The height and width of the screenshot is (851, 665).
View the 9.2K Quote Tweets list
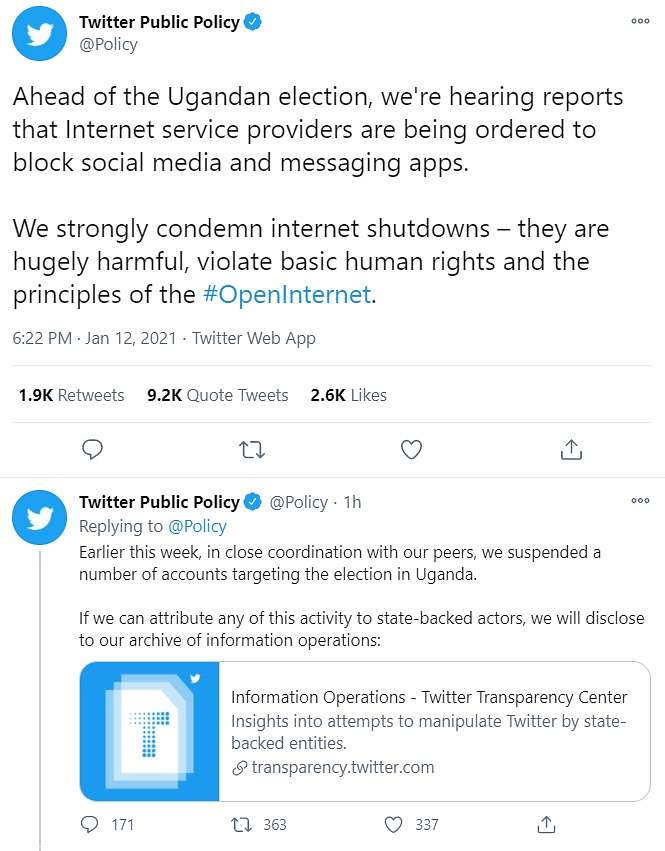tap(217, 395)
